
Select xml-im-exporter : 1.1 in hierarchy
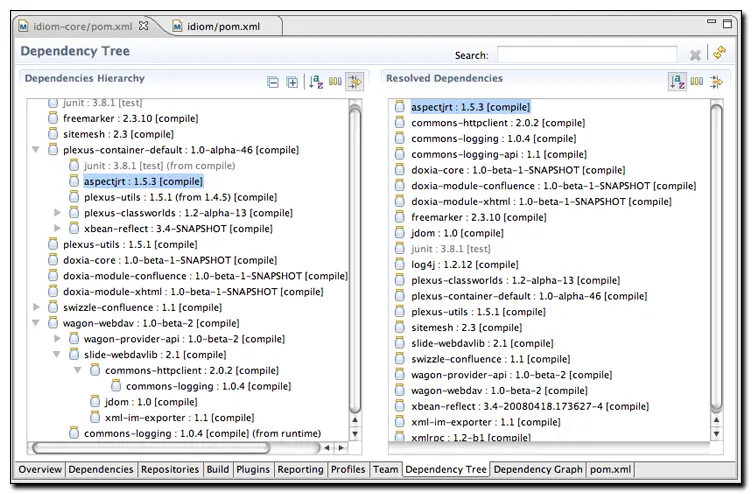(179, 418)
